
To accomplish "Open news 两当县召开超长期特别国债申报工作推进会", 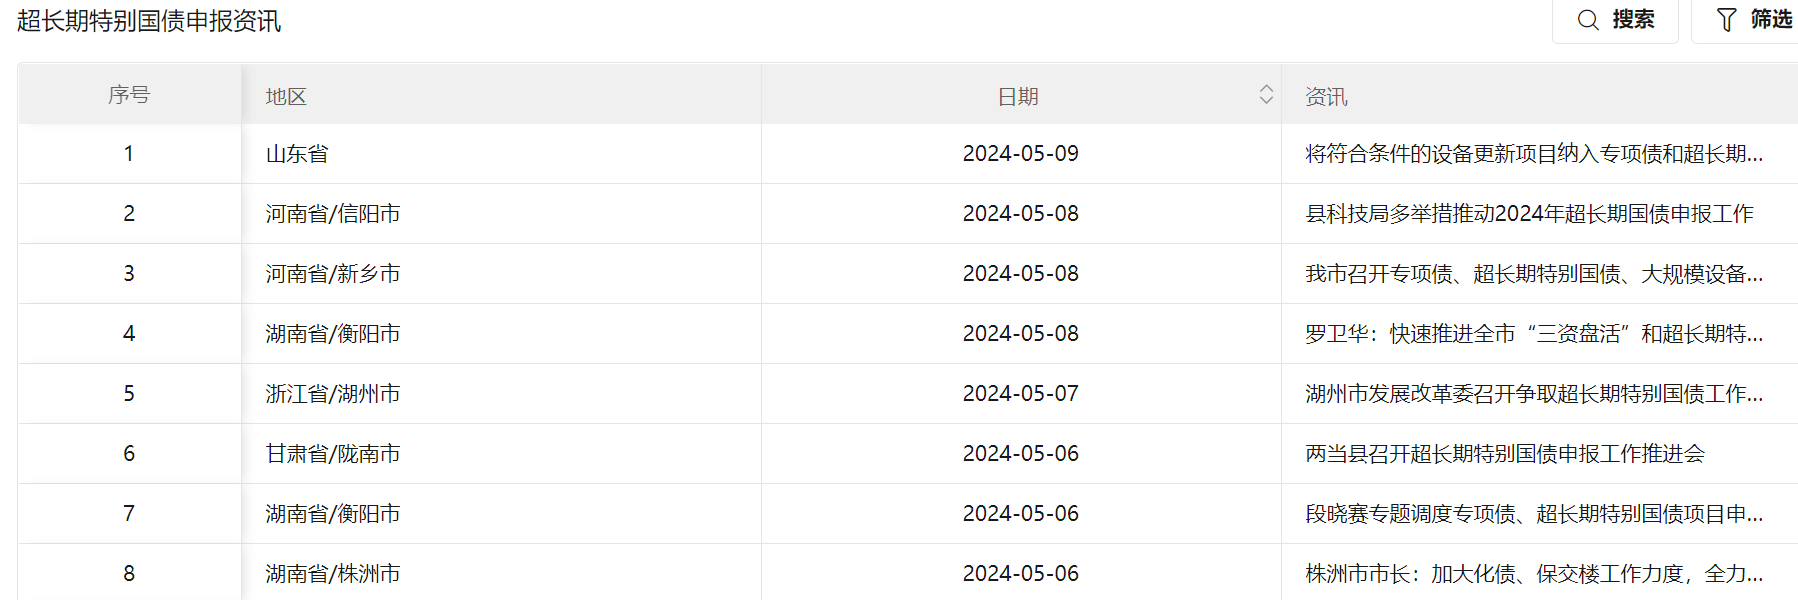I will [1505, 454].
